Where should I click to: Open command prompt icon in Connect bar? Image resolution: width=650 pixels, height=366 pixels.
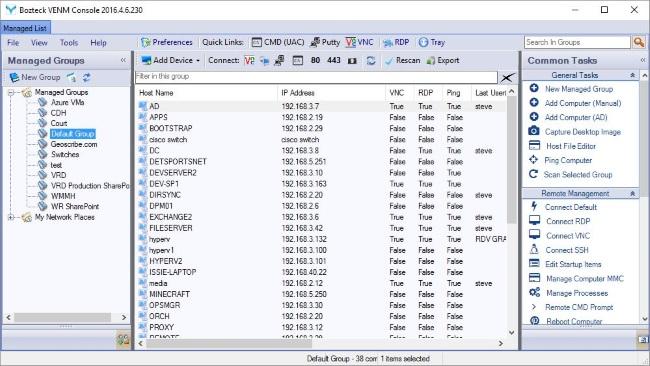point(298,61)
